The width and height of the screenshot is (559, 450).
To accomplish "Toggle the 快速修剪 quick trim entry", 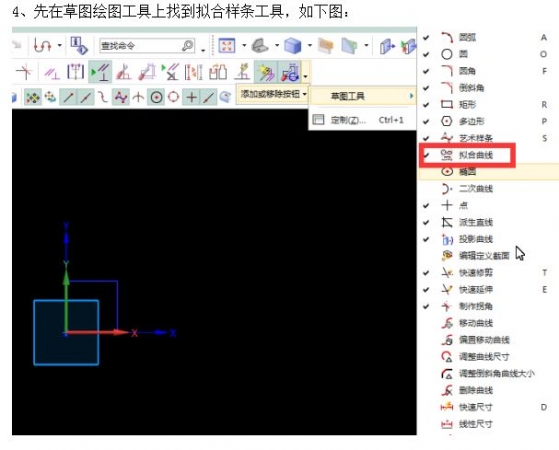I will tap(485, 273).
